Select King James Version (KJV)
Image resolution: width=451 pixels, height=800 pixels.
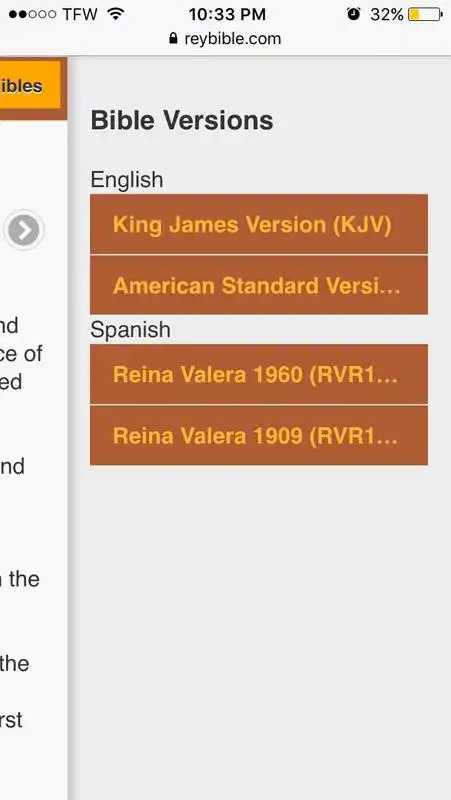[259, 224]
